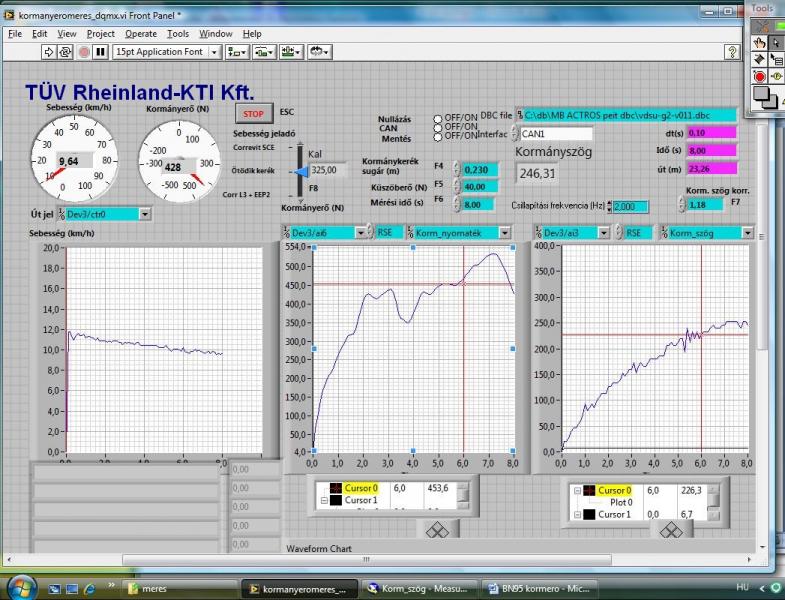Select Cursor 0 in Kormányerő cursor legend
This screenshot has width=785, height=600.
tap(361, 488)
